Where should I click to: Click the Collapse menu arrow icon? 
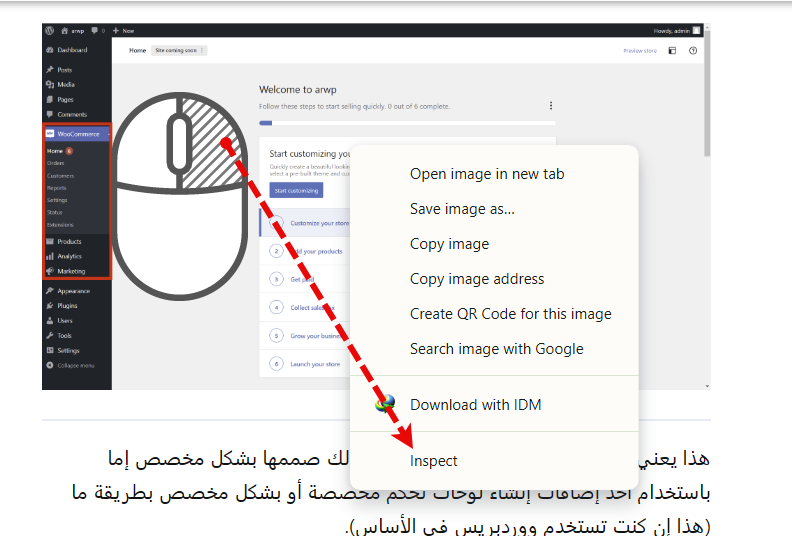[x=50, y=365]
